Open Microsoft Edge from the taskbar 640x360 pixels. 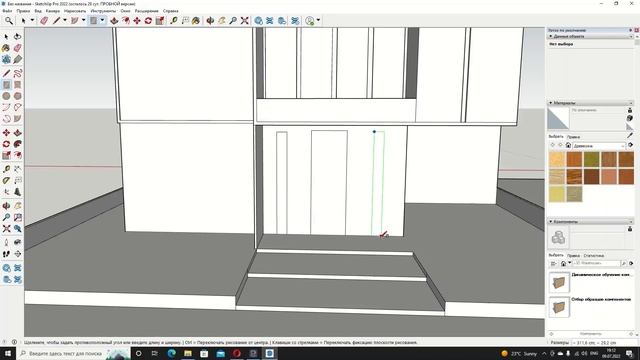coord(171,353)
